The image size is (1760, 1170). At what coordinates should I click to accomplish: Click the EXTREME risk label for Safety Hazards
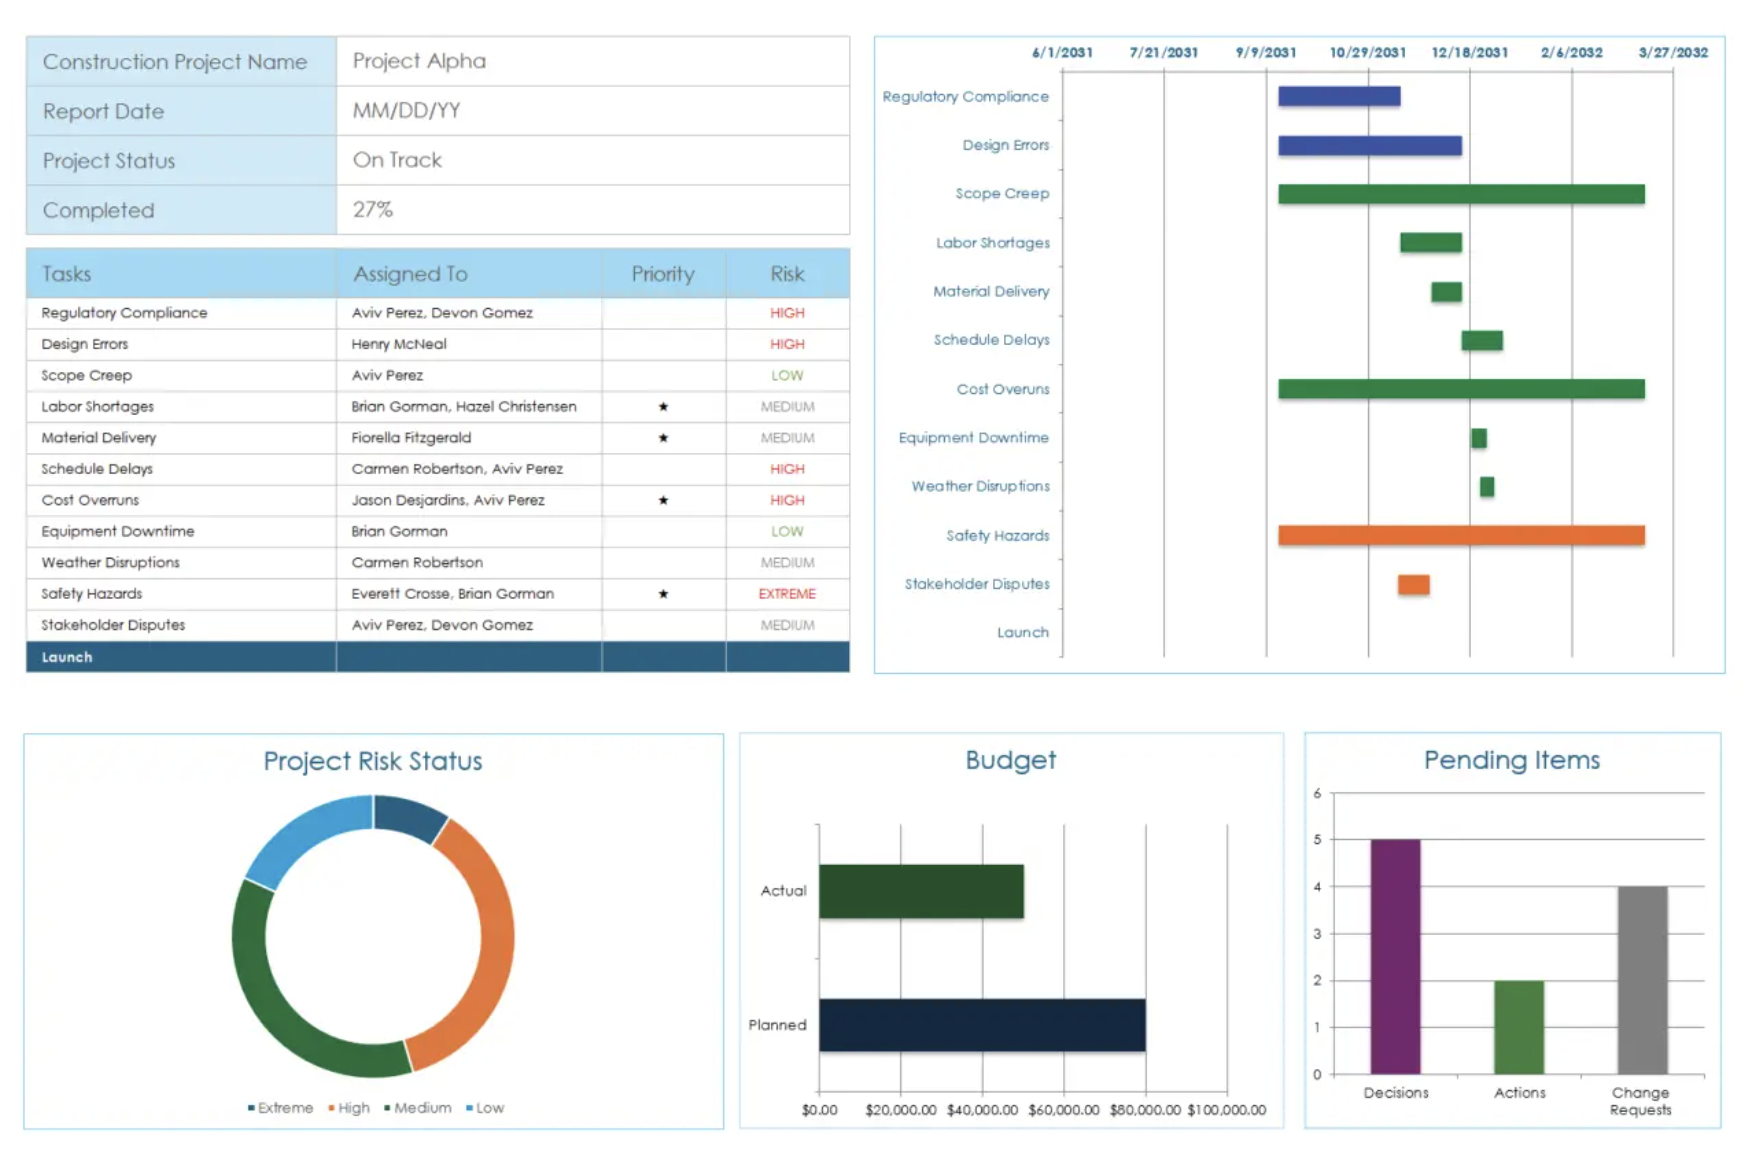tap(787, 594)
